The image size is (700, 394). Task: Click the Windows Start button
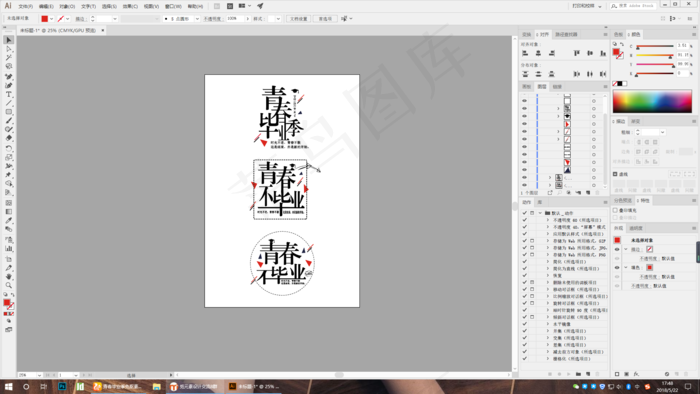point(8,386)
